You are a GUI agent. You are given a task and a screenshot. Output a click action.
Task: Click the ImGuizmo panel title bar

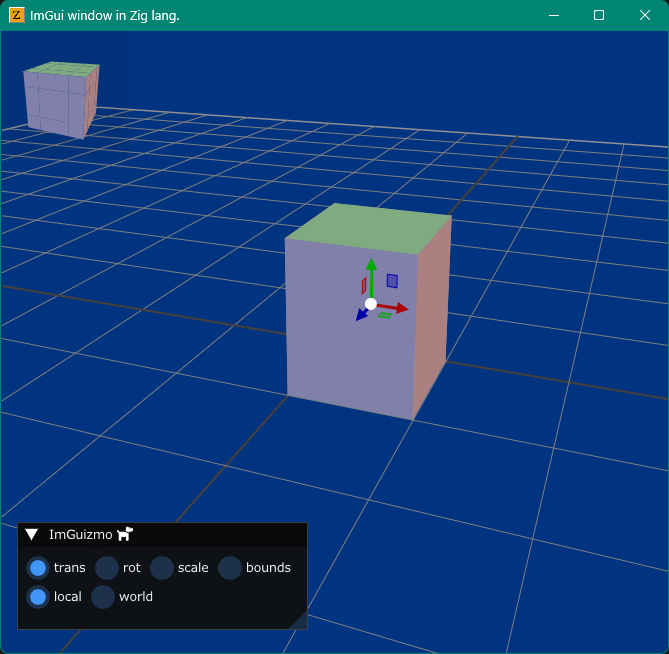tap(162, 535)
